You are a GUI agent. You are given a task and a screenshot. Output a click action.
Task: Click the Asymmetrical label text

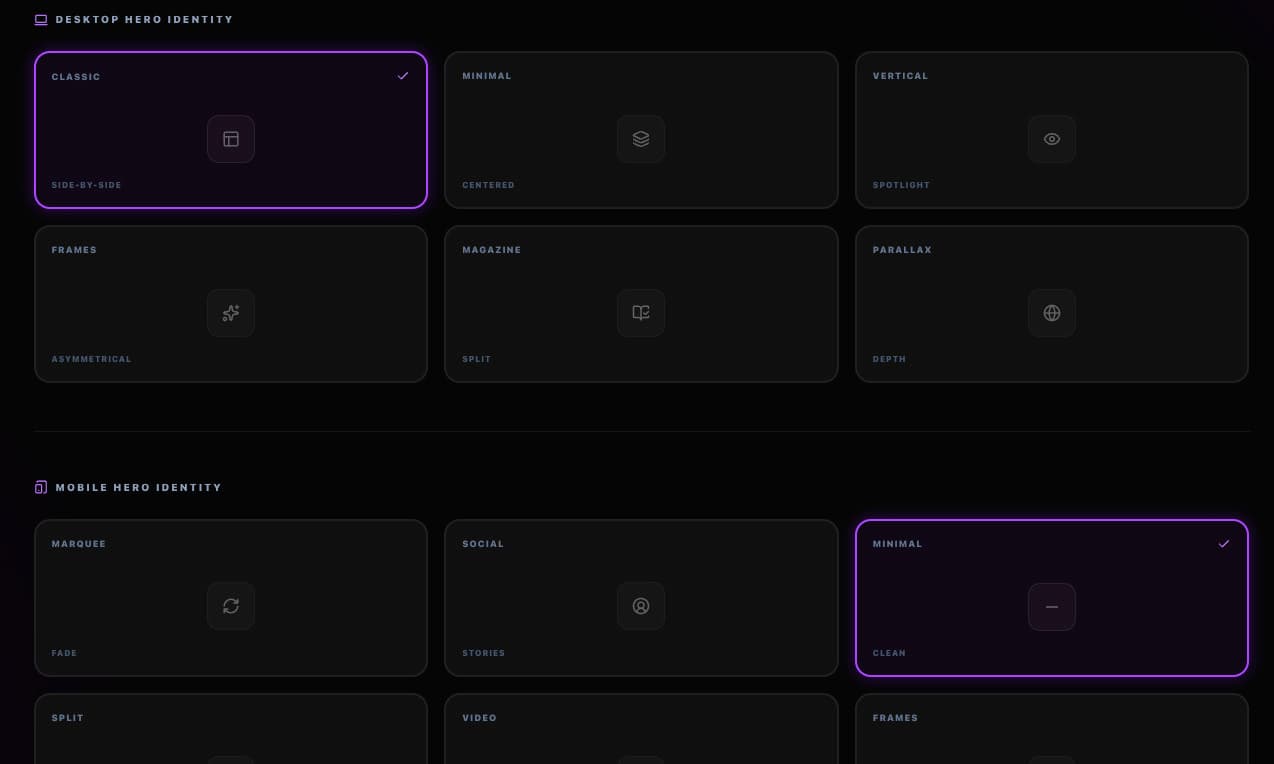click(x=91, y=359)
